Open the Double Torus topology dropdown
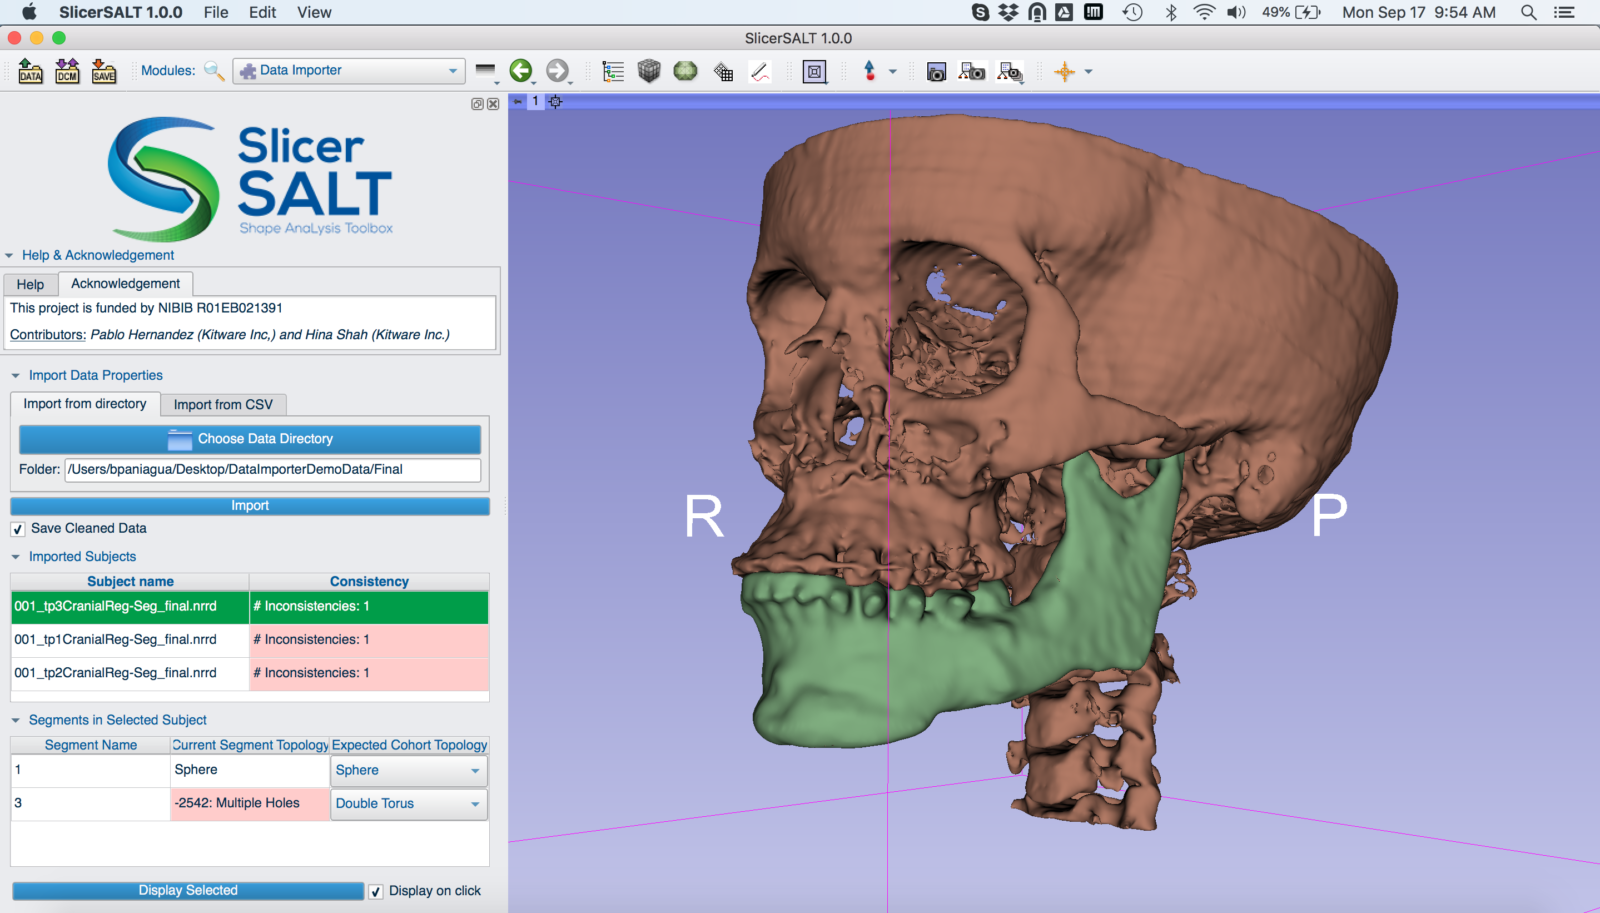This screenshot has width=1600, height=913. pyautogui.click(x=408, y=804)
